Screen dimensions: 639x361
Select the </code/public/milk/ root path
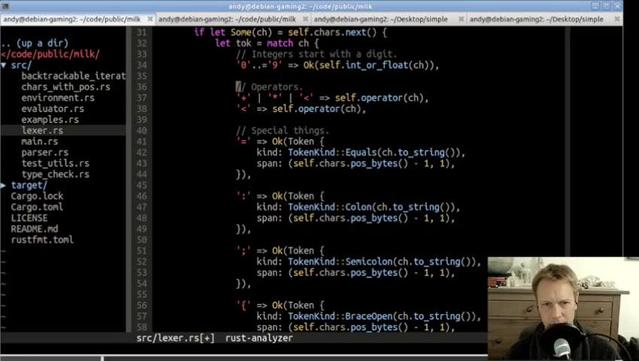pos(50,54)
